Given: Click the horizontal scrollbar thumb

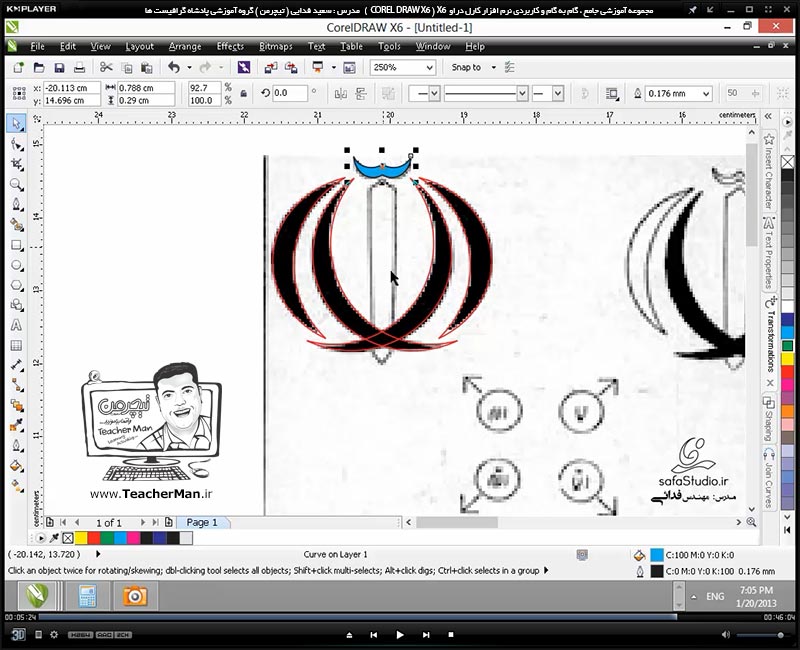Looking at the screenshot, I should (x=457, y=522).
